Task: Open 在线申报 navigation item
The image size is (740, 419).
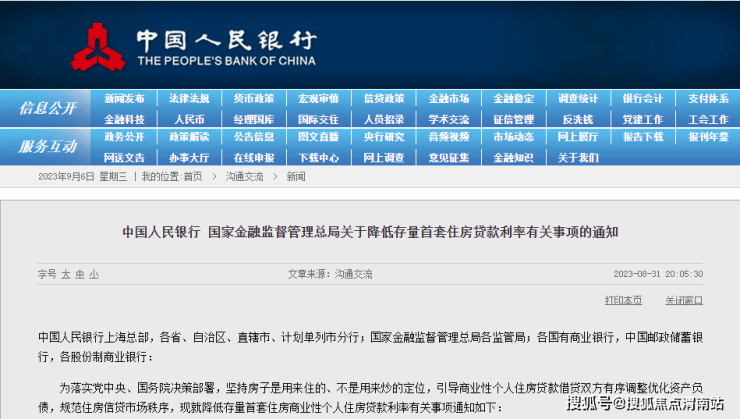Action: [254, 158]
